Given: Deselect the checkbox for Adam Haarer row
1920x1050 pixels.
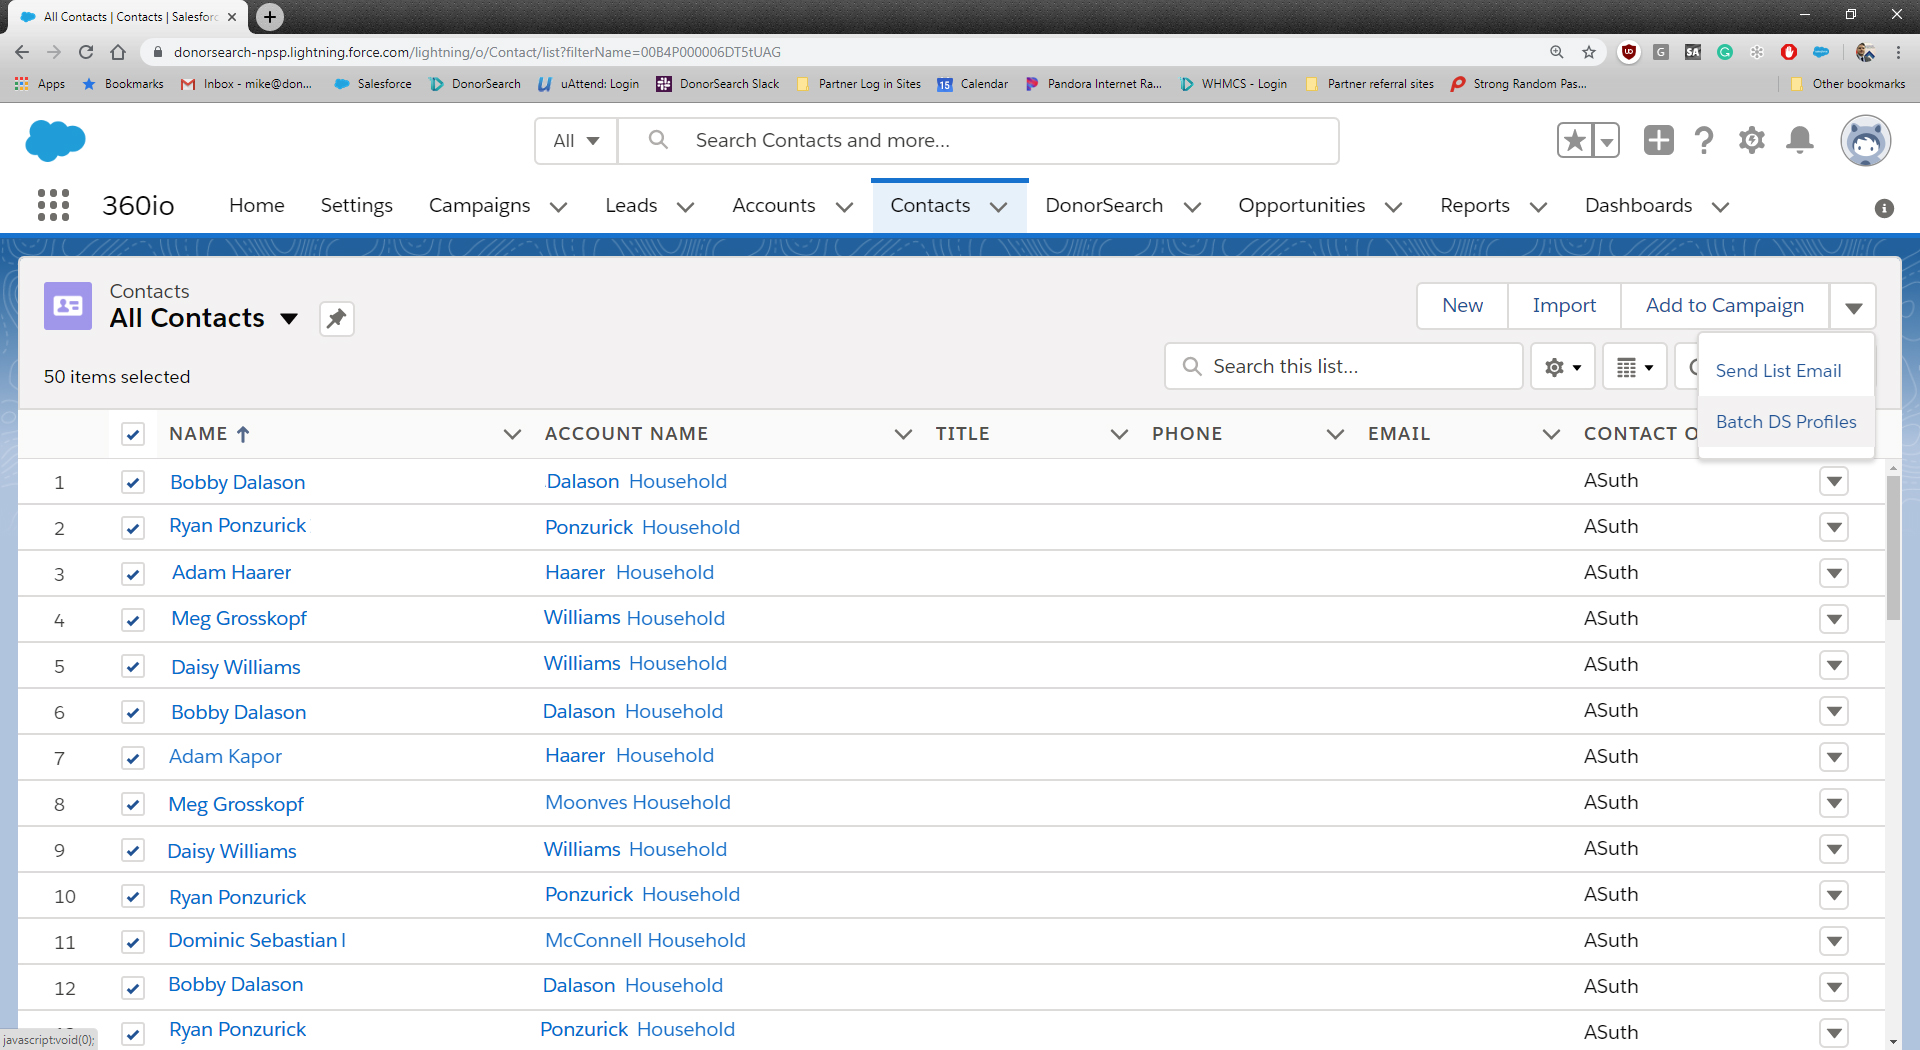Looking at the screenshot, I should pos(133,574).
